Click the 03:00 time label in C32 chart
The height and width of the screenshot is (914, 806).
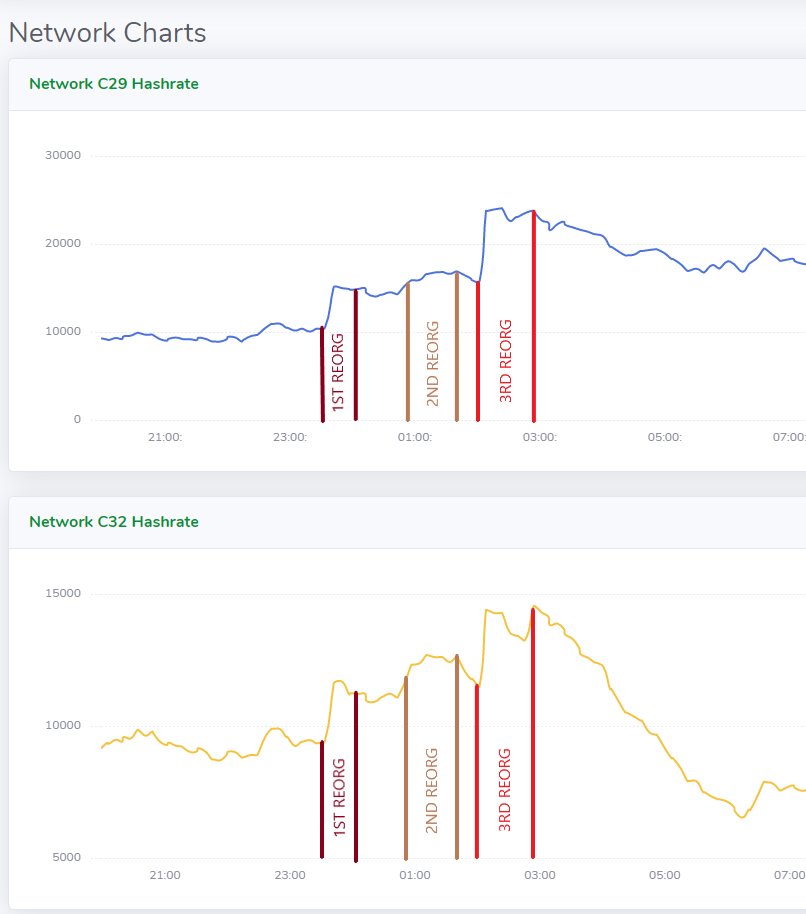540,875
